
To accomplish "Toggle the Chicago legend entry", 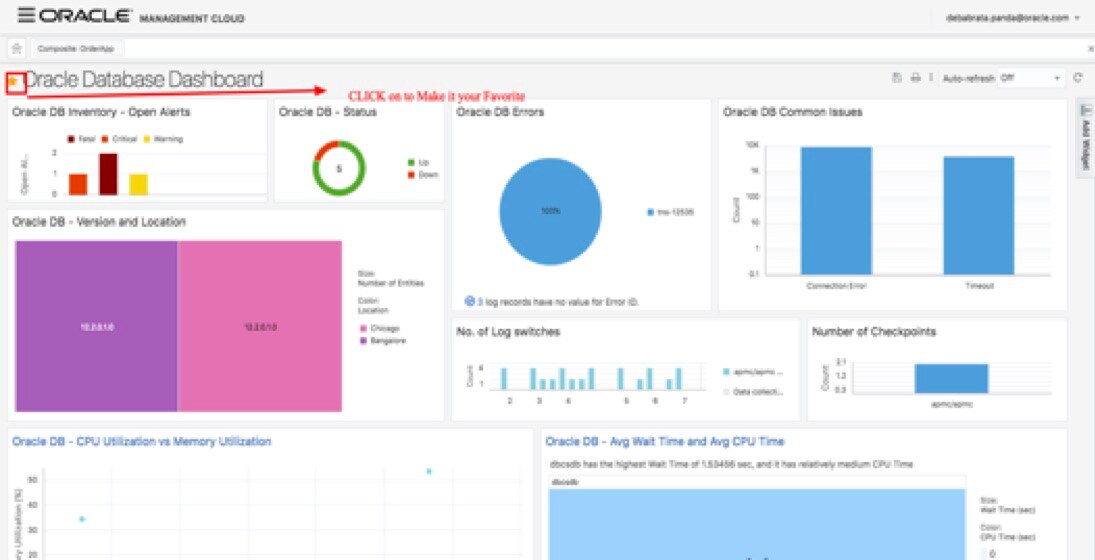I will click(380, 328).
